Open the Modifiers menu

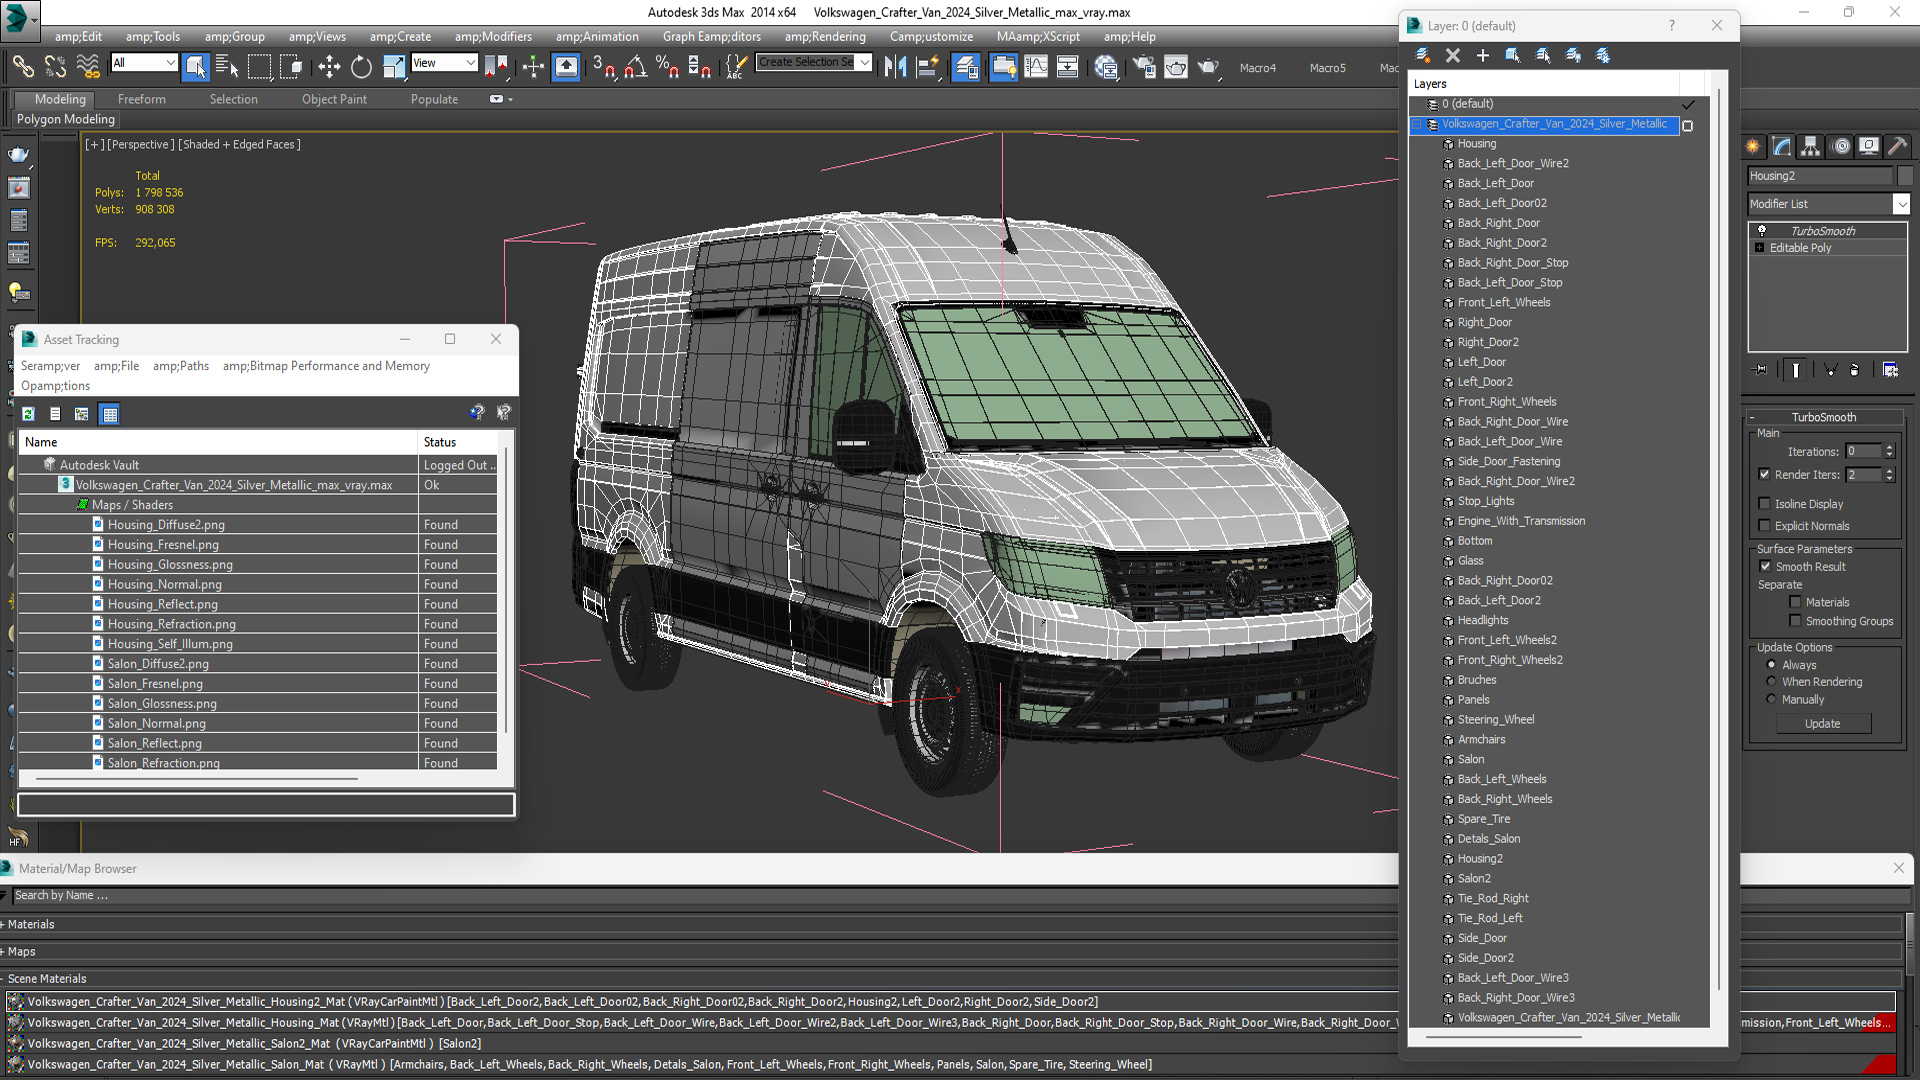[493, 36]
